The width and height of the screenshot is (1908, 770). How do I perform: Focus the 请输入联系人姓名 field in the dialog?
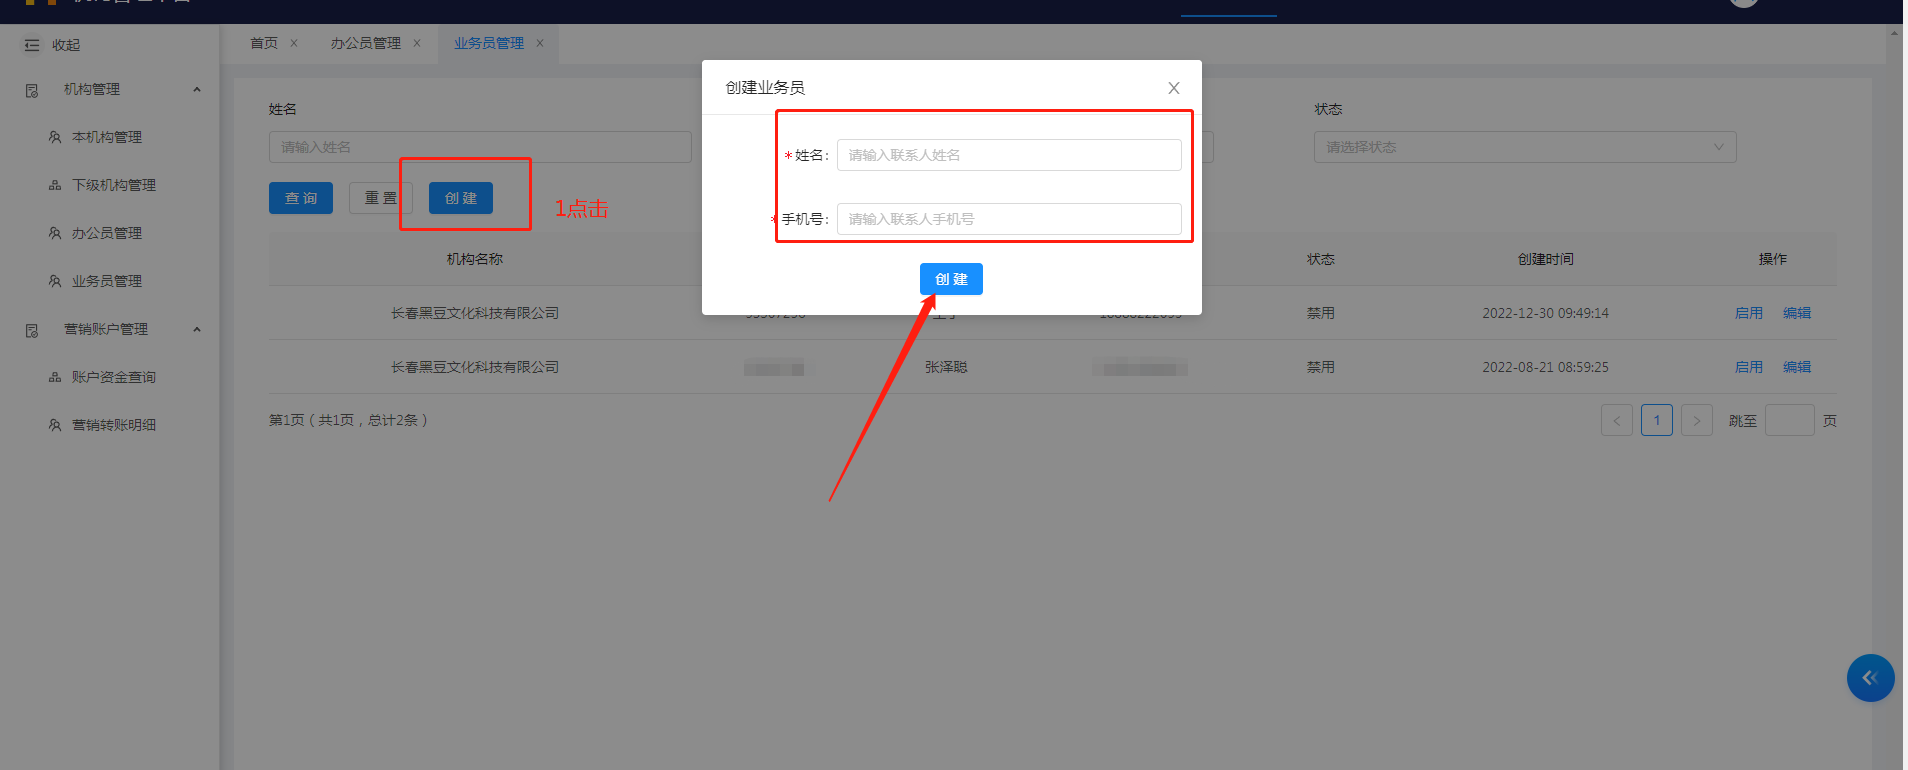click(x=1009, y=155)
